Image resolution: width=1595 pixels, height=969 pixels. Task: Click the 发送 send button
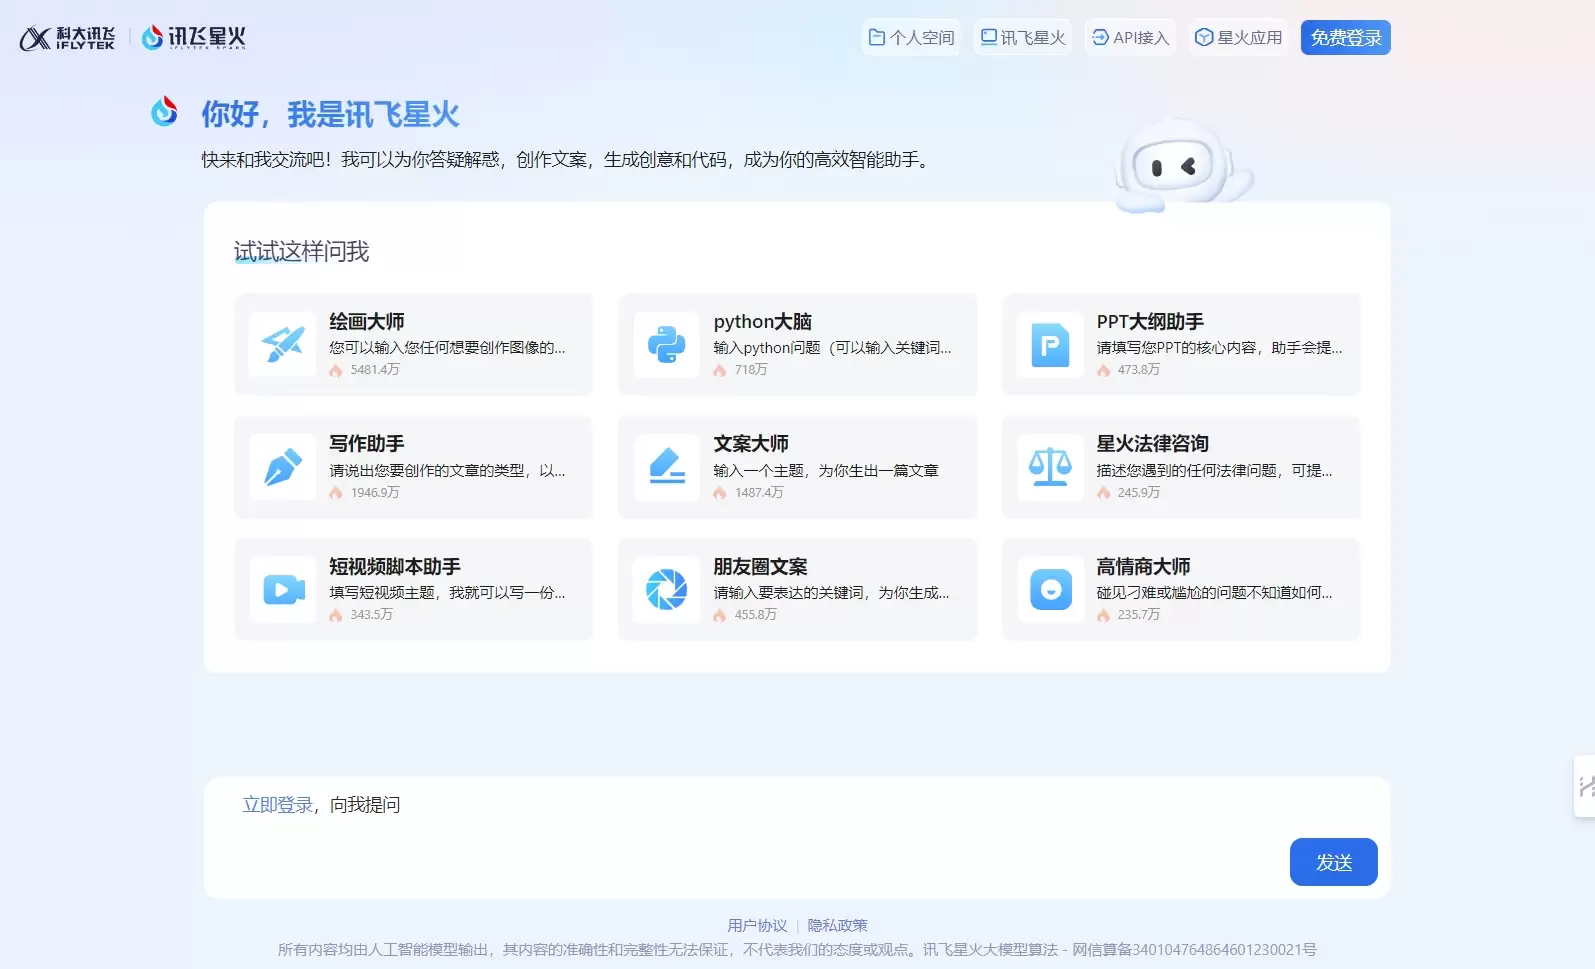click(x=1333, y=862)
